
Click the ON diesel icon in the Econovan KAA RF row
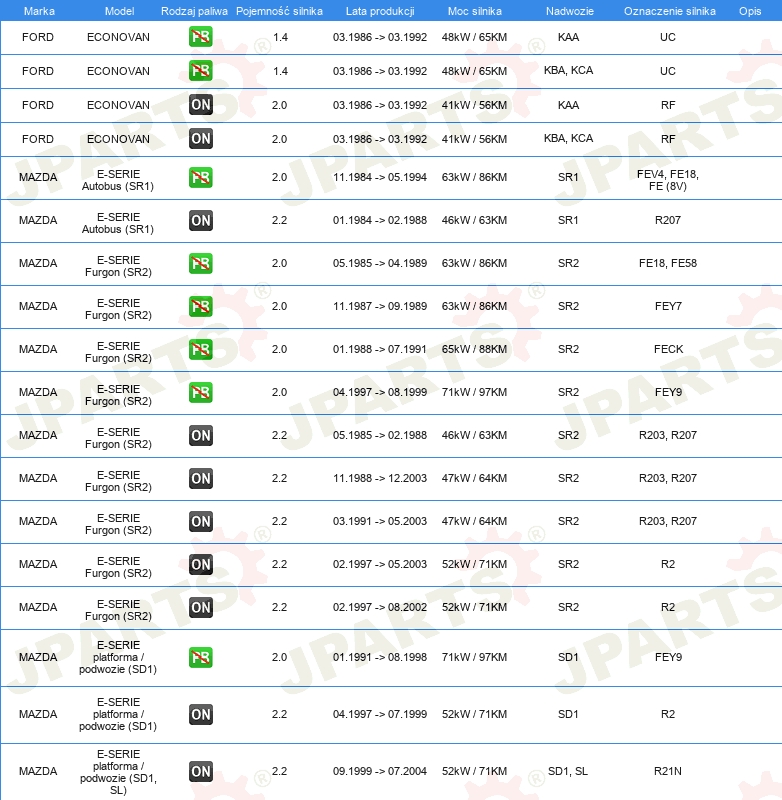pos(200,105)
